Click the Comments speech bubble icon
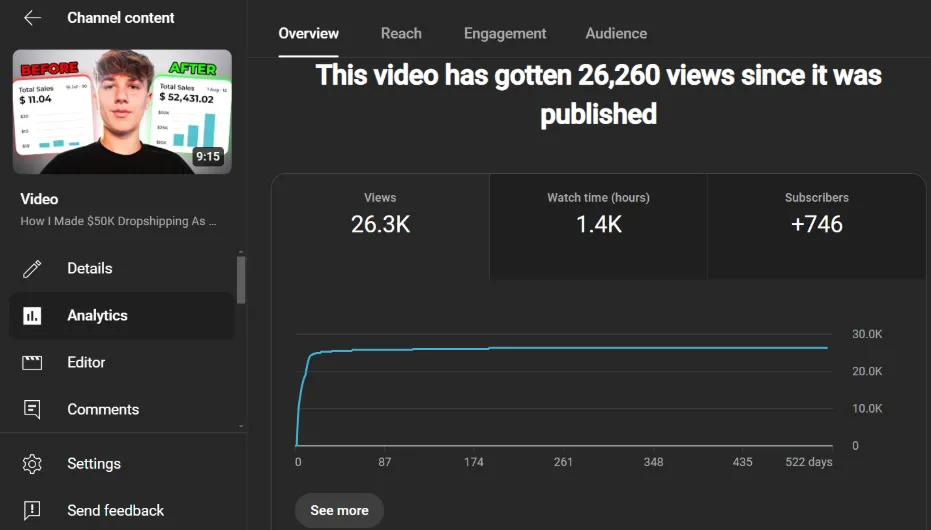This screenshot has height=530, width=931. pyautogui.click(x=32, y=410)
